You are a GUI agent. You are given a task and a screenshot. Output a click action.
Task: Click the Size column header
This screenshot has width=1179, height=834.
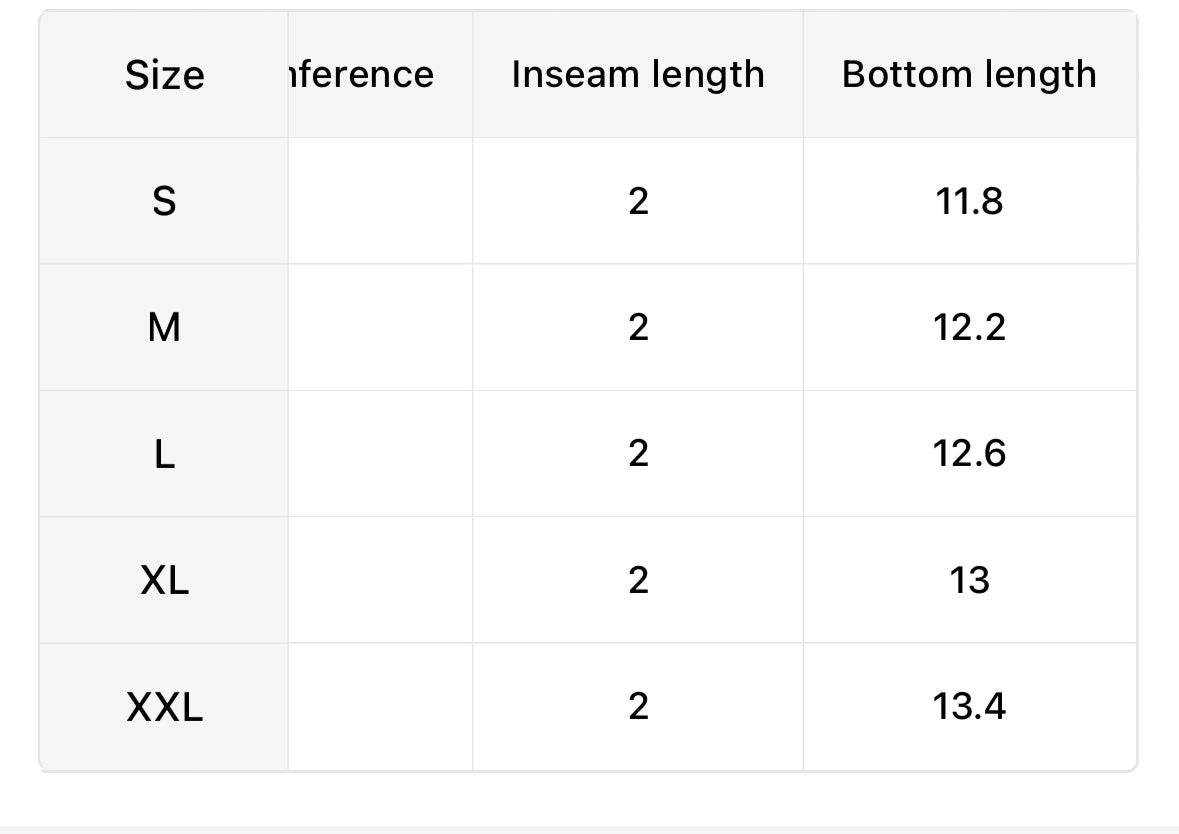tap(165, 75)
